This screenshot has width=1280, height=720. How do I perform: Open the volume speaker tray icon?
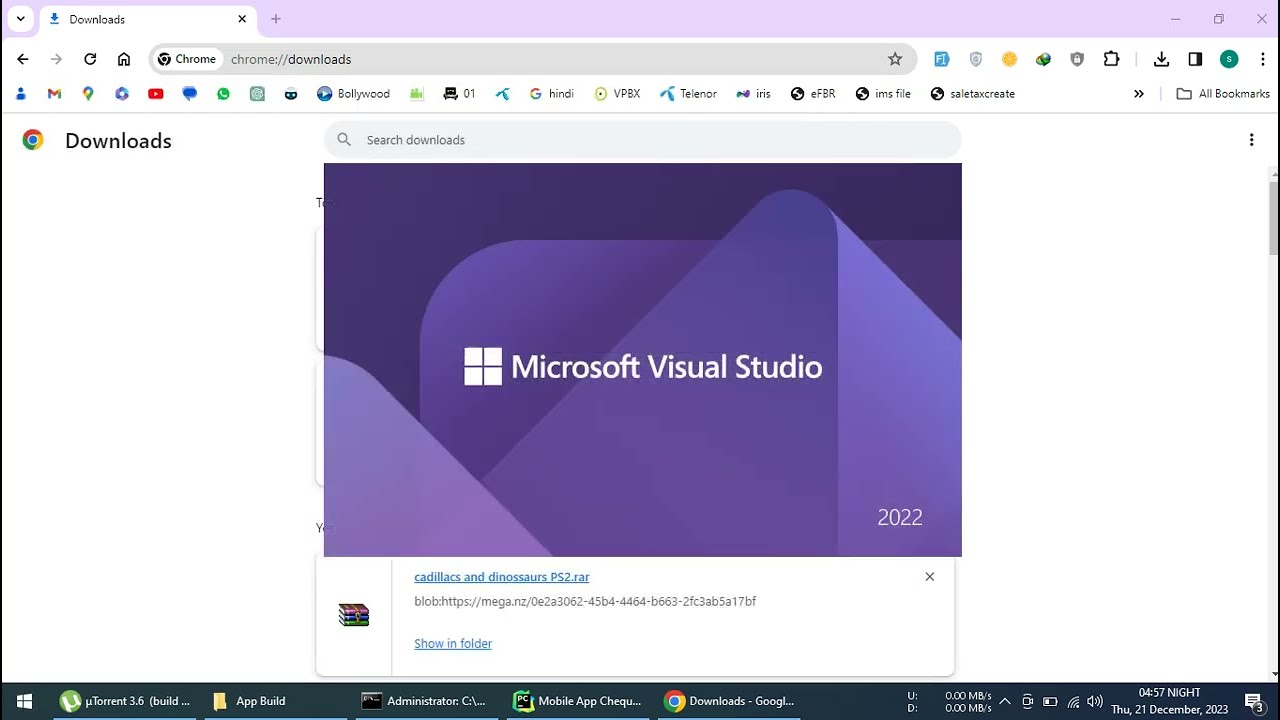[1095, 701]
